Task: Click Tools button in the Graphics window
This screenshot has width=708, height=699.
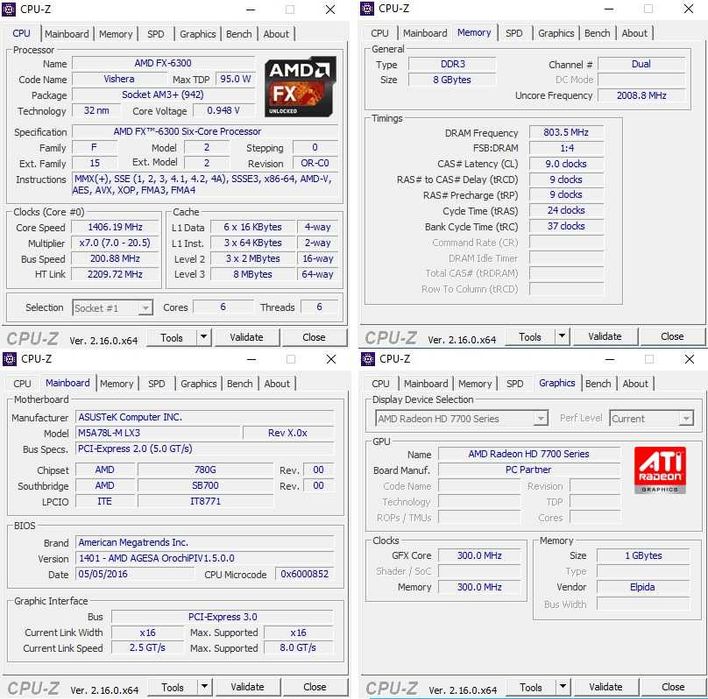Action: click(x=531, y=687)
